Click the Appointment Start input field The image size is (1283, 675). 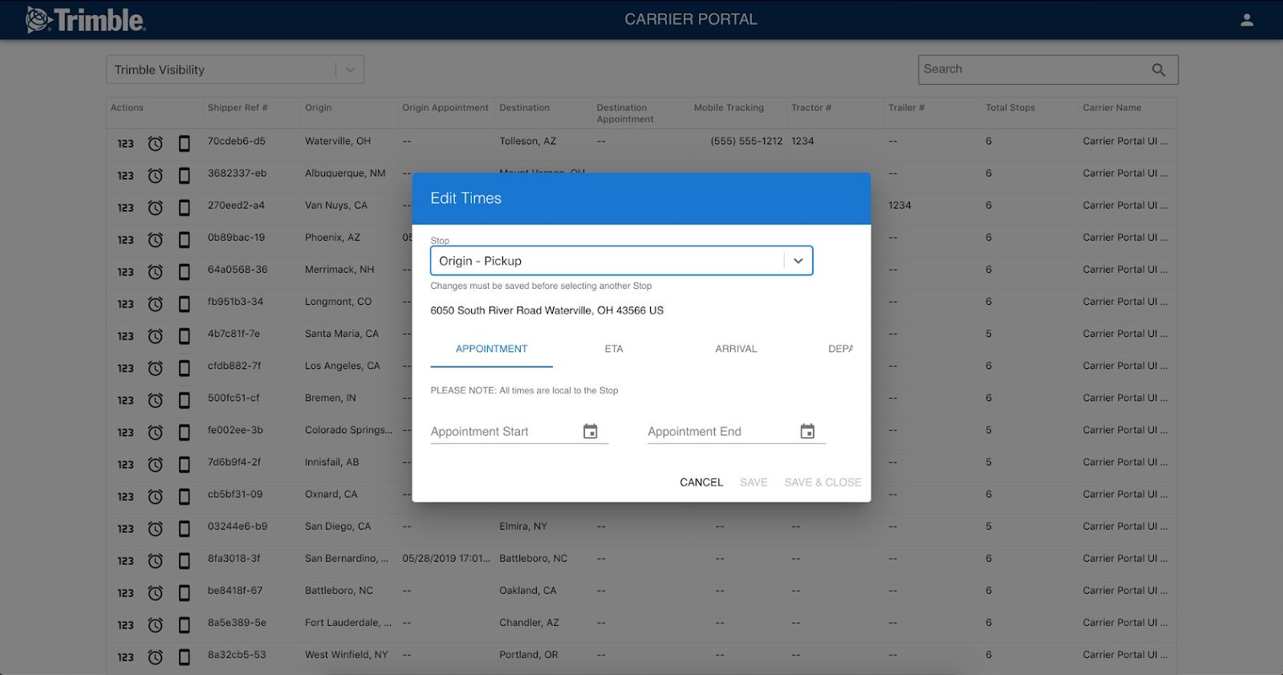(x=490, y=431)
